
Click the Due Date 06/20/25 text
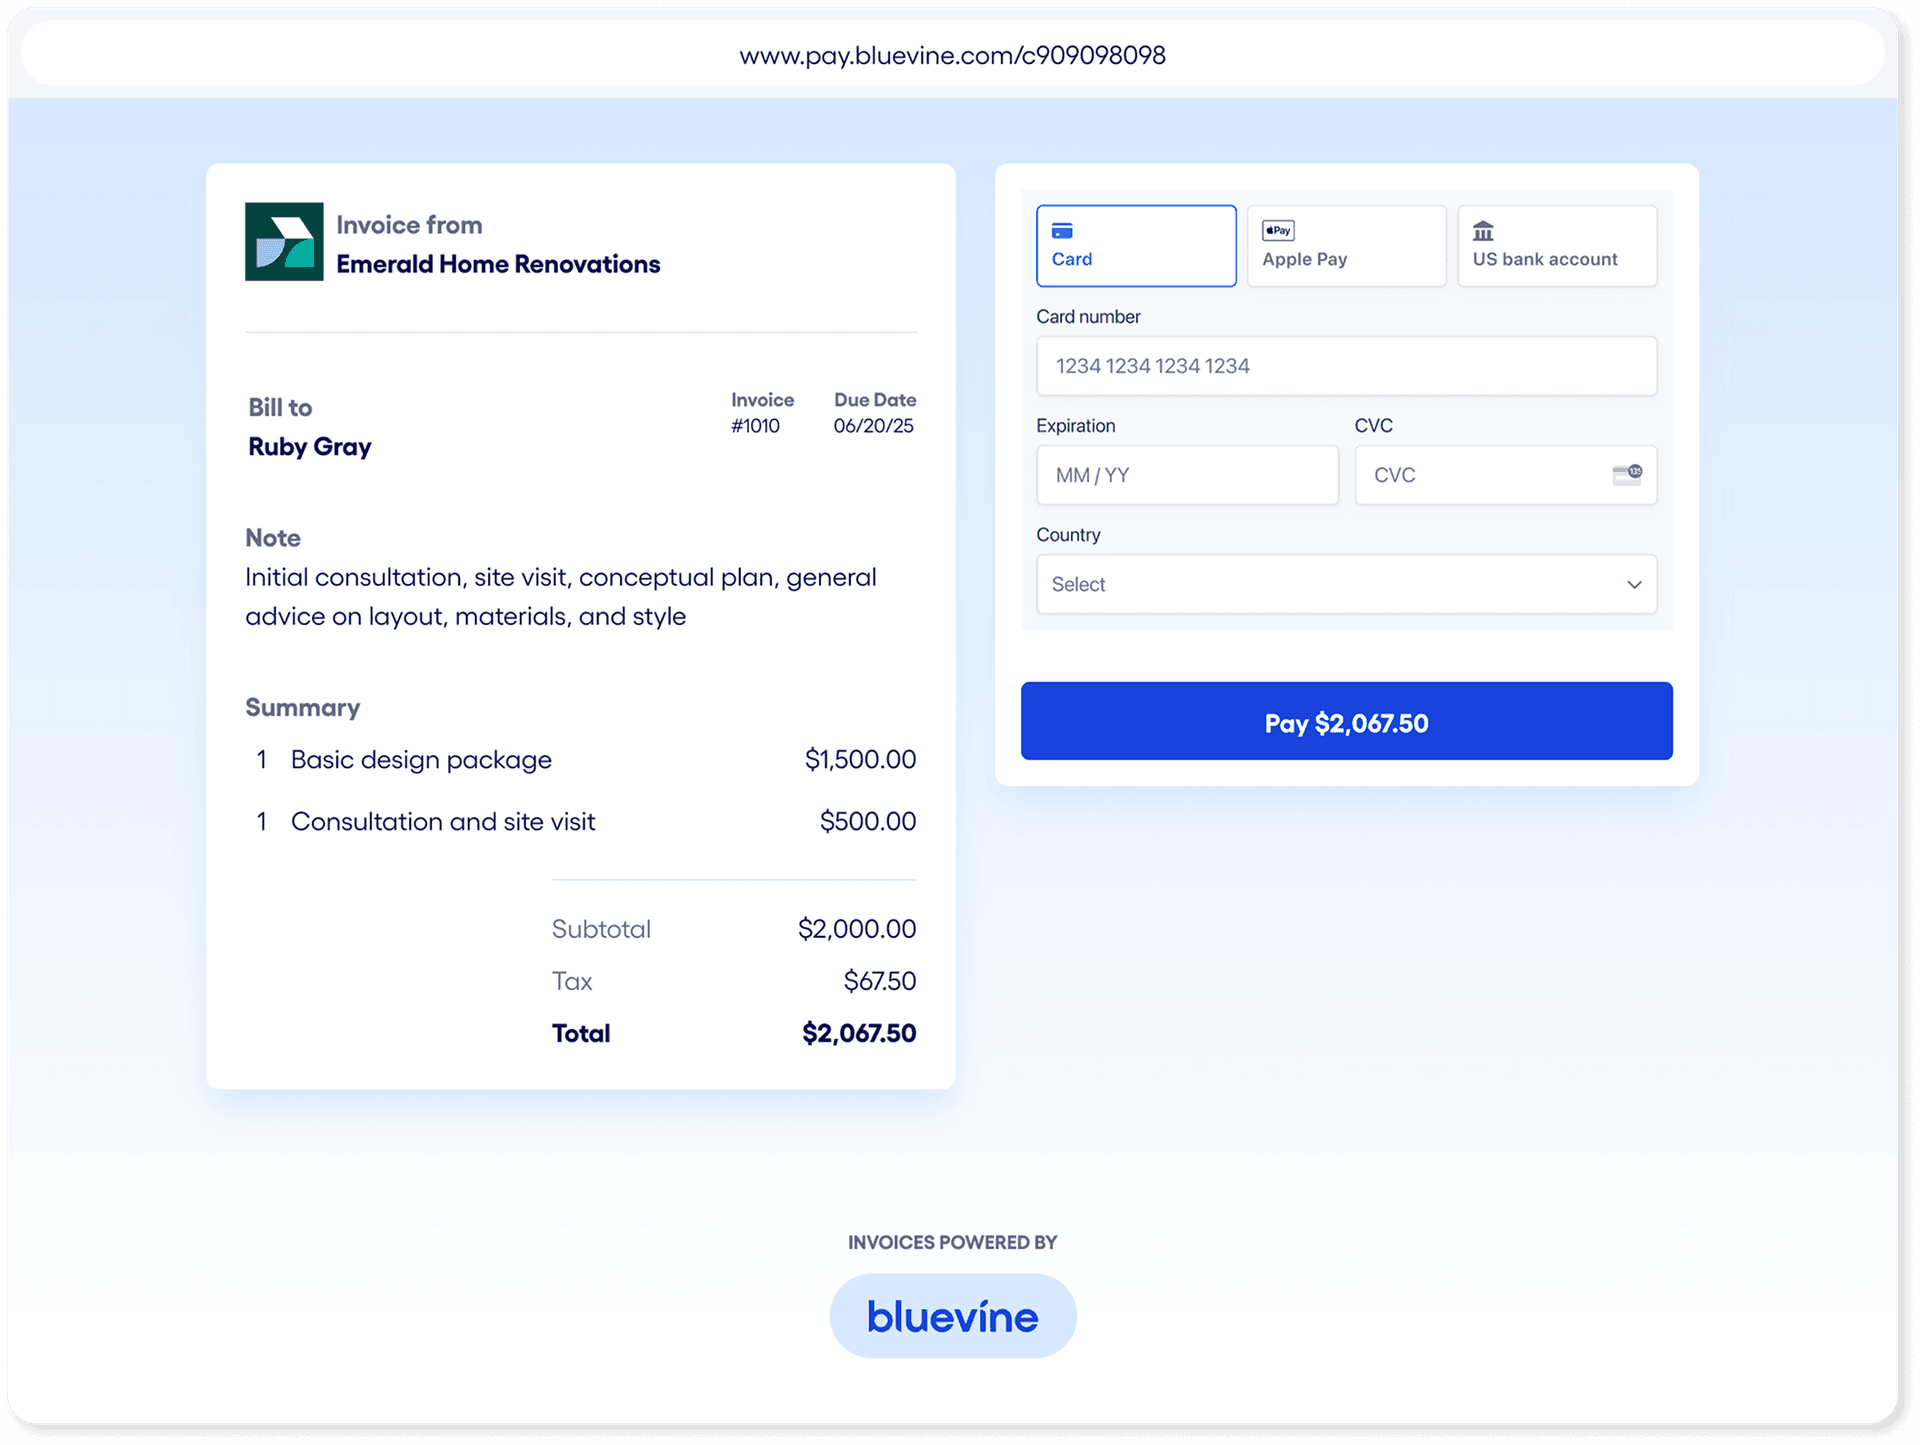coord(874,425)
